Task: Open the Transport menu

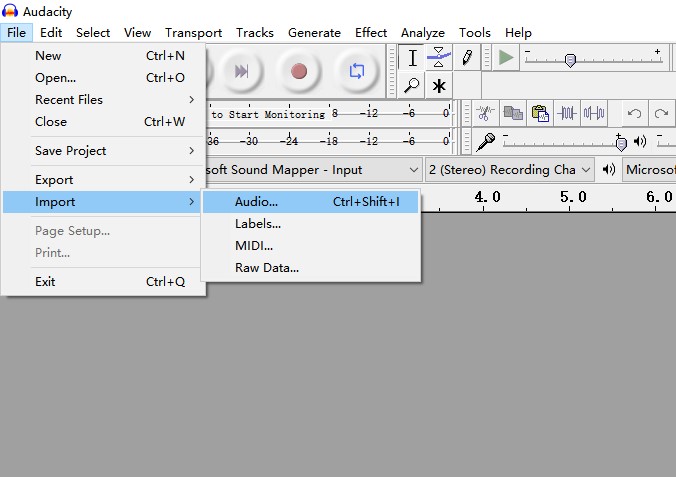Action: point(193,33)
